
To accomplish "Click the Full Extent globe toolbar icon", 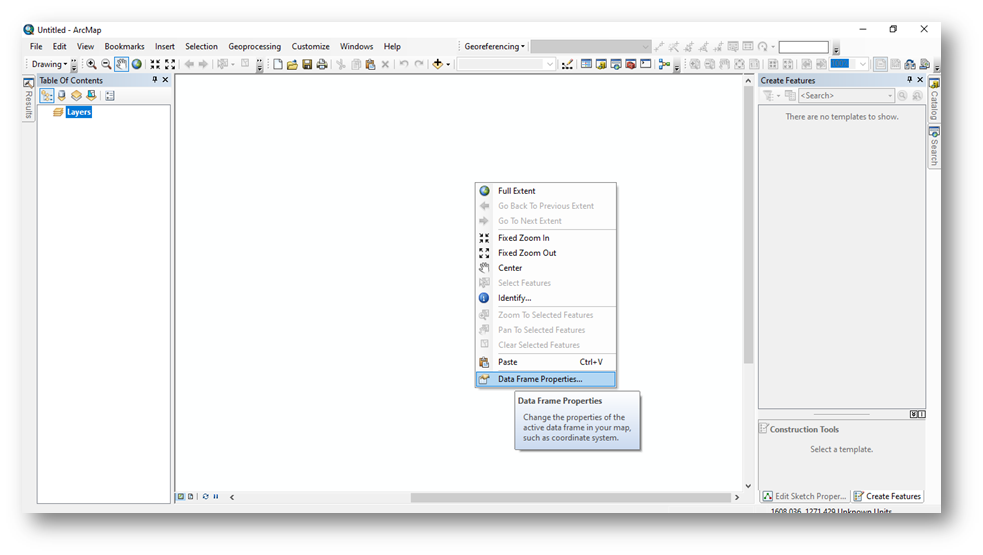I will [137, 64].
